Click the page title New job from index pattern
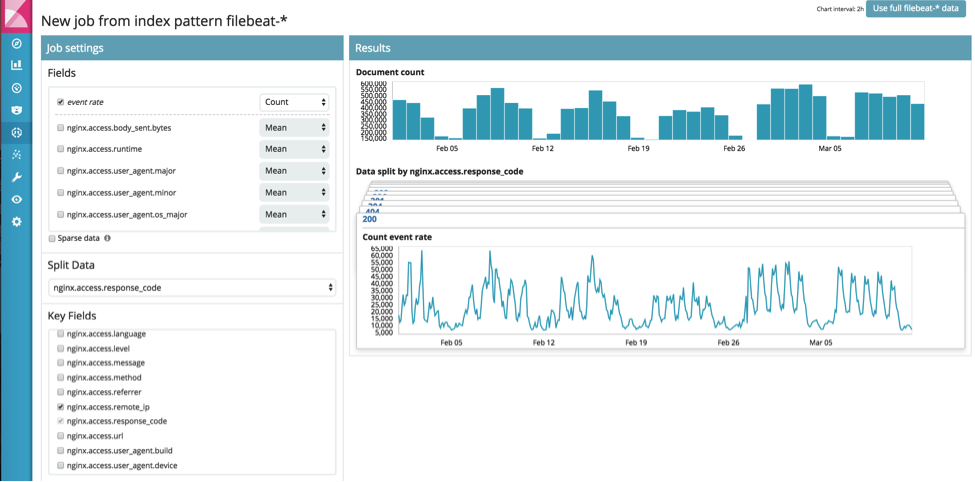975x482 pixels. (x=164, y=21)
